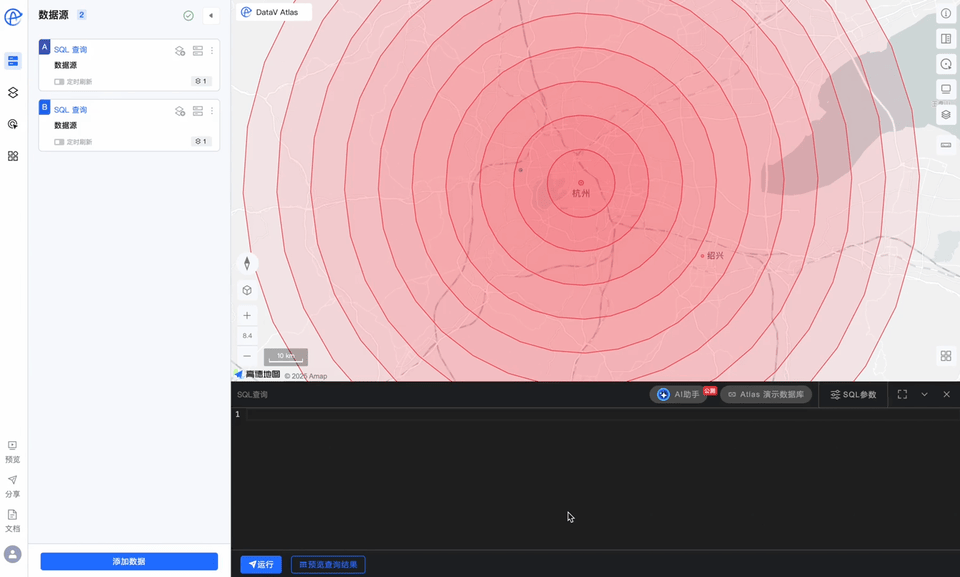Collapse the data source panel arrow
This screenshot has width=960, height=577.
[211, 16]
